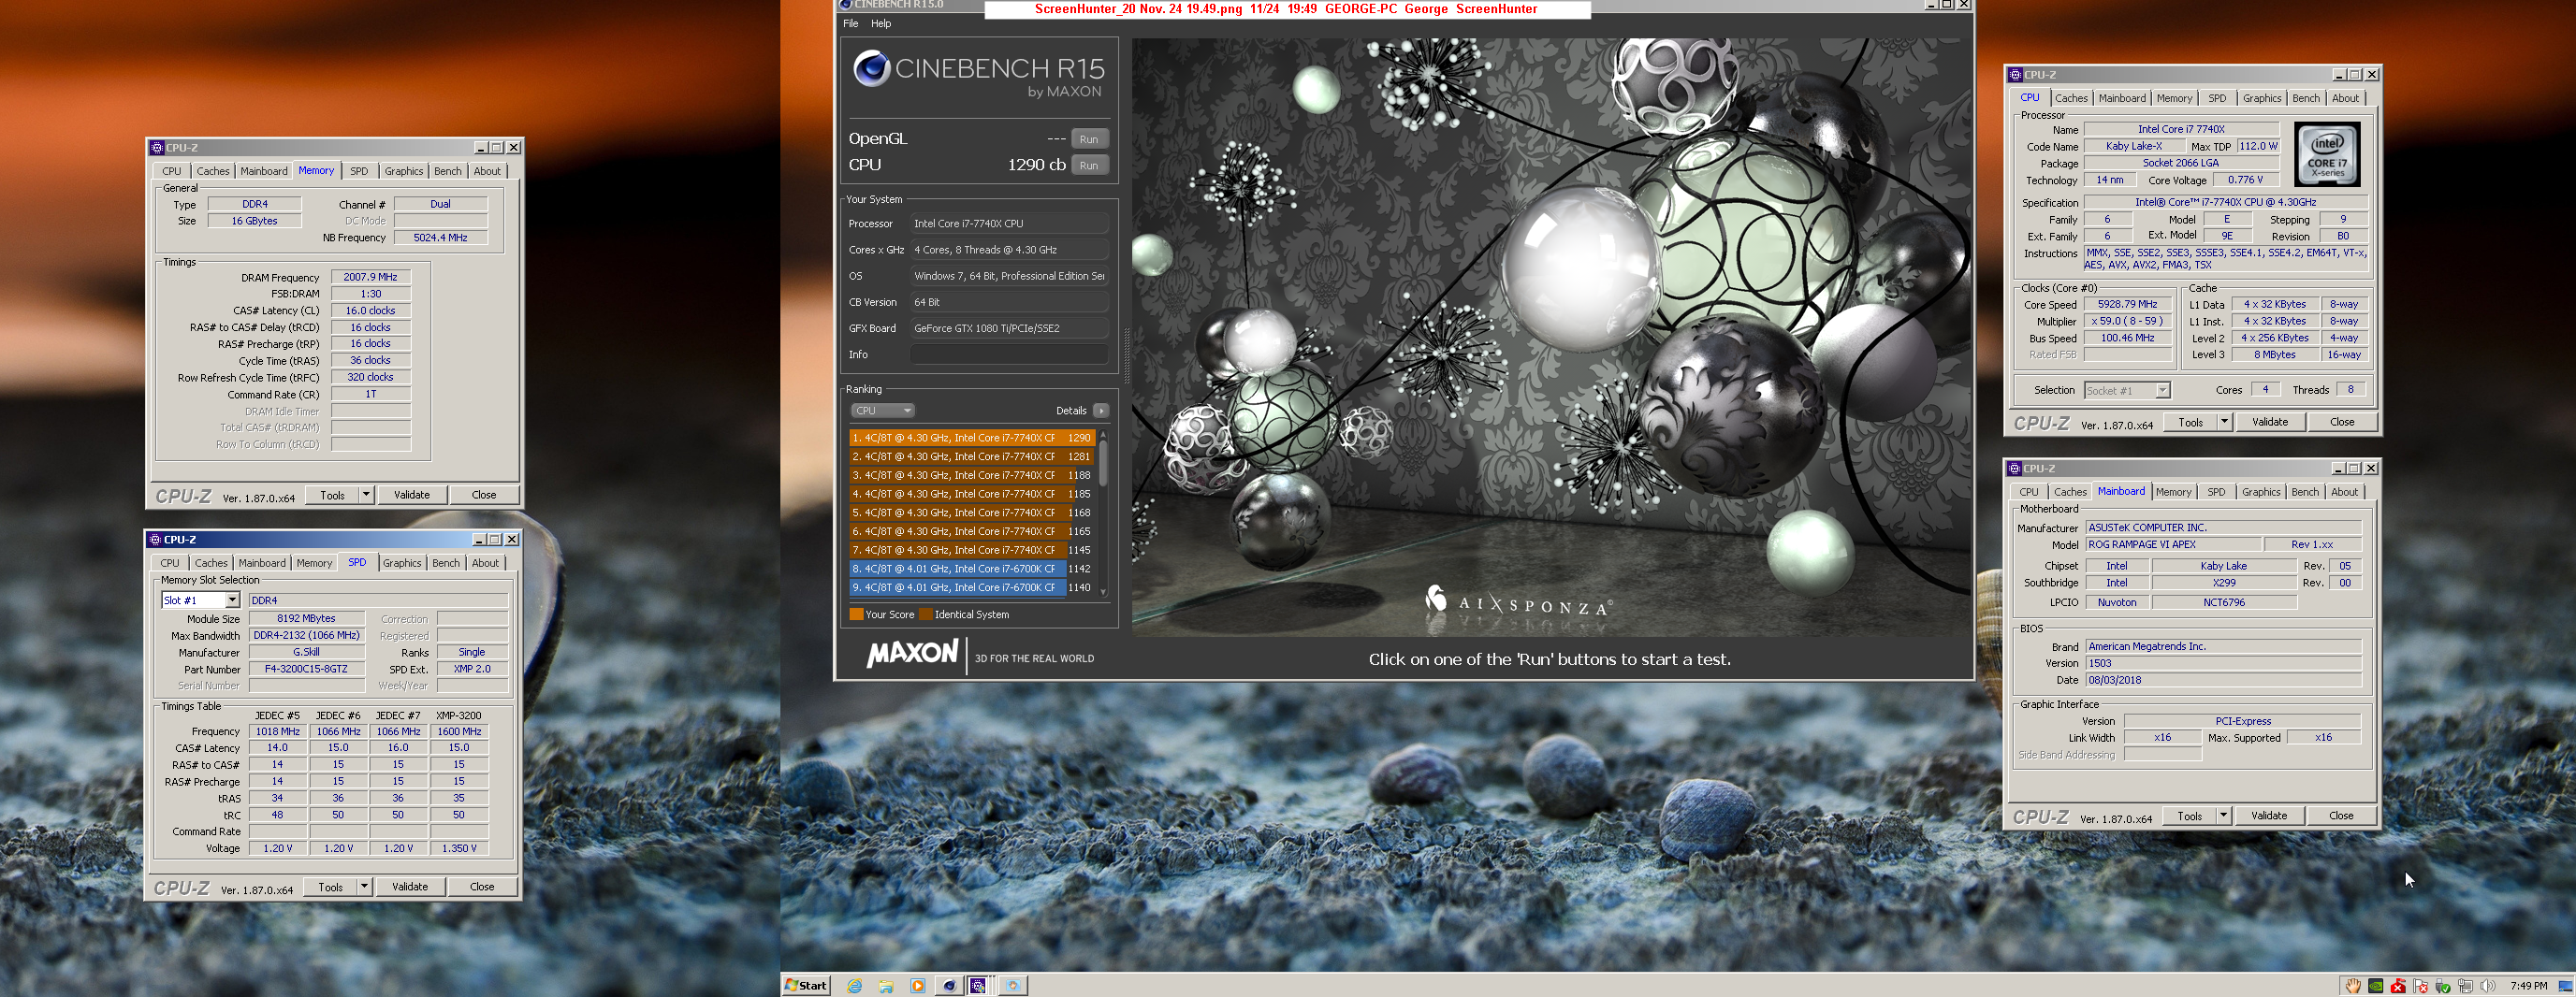
Task: Click the Cinebench R15 logo sphere
Action: pyautogui.click(x=871, y=69)
